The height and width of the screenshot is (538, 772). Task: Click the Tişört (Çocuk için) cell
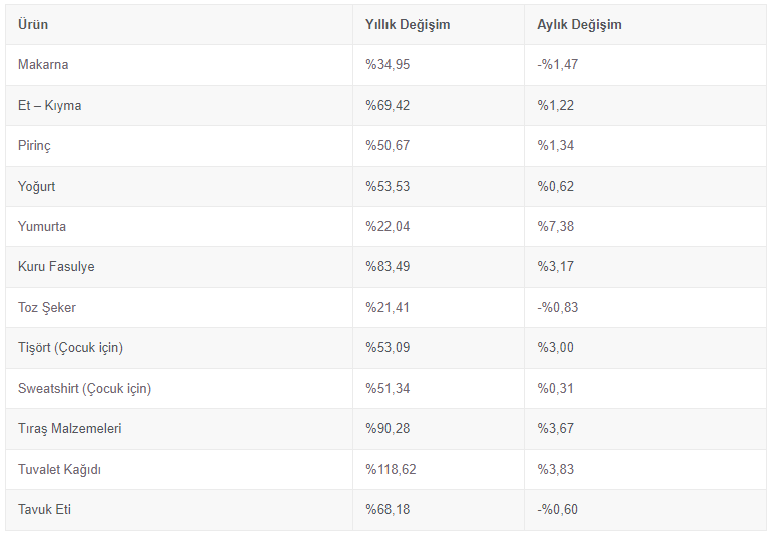(x=70, y=348)
